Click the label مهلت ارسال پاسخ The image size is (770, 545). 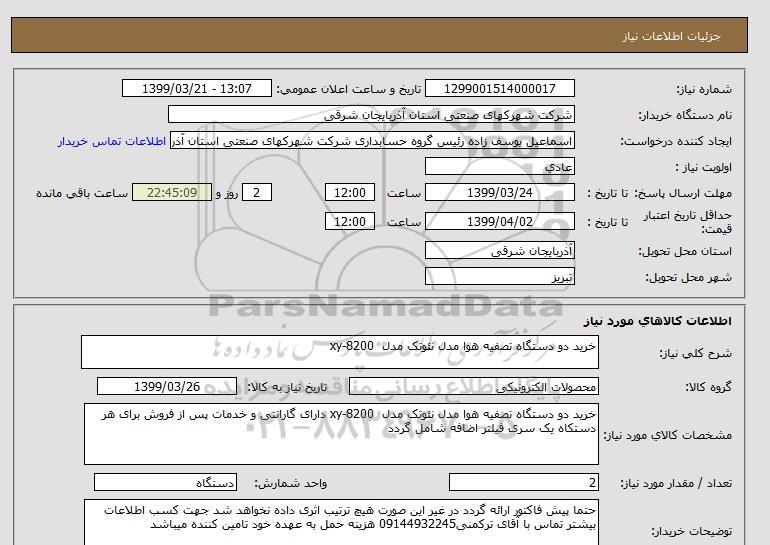coord(682,193)
